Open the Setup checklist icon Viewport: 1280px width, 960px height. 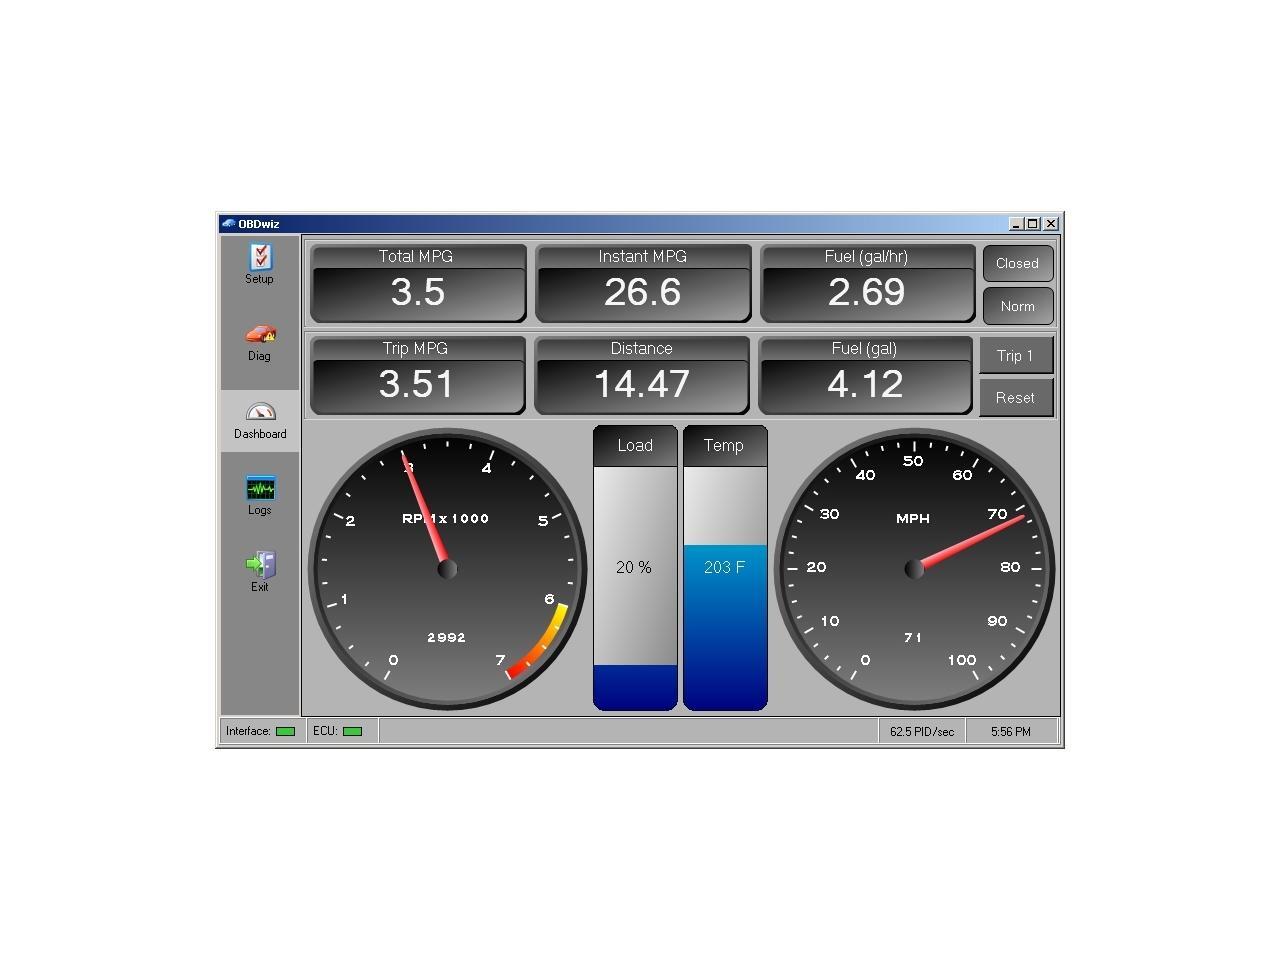260,258
